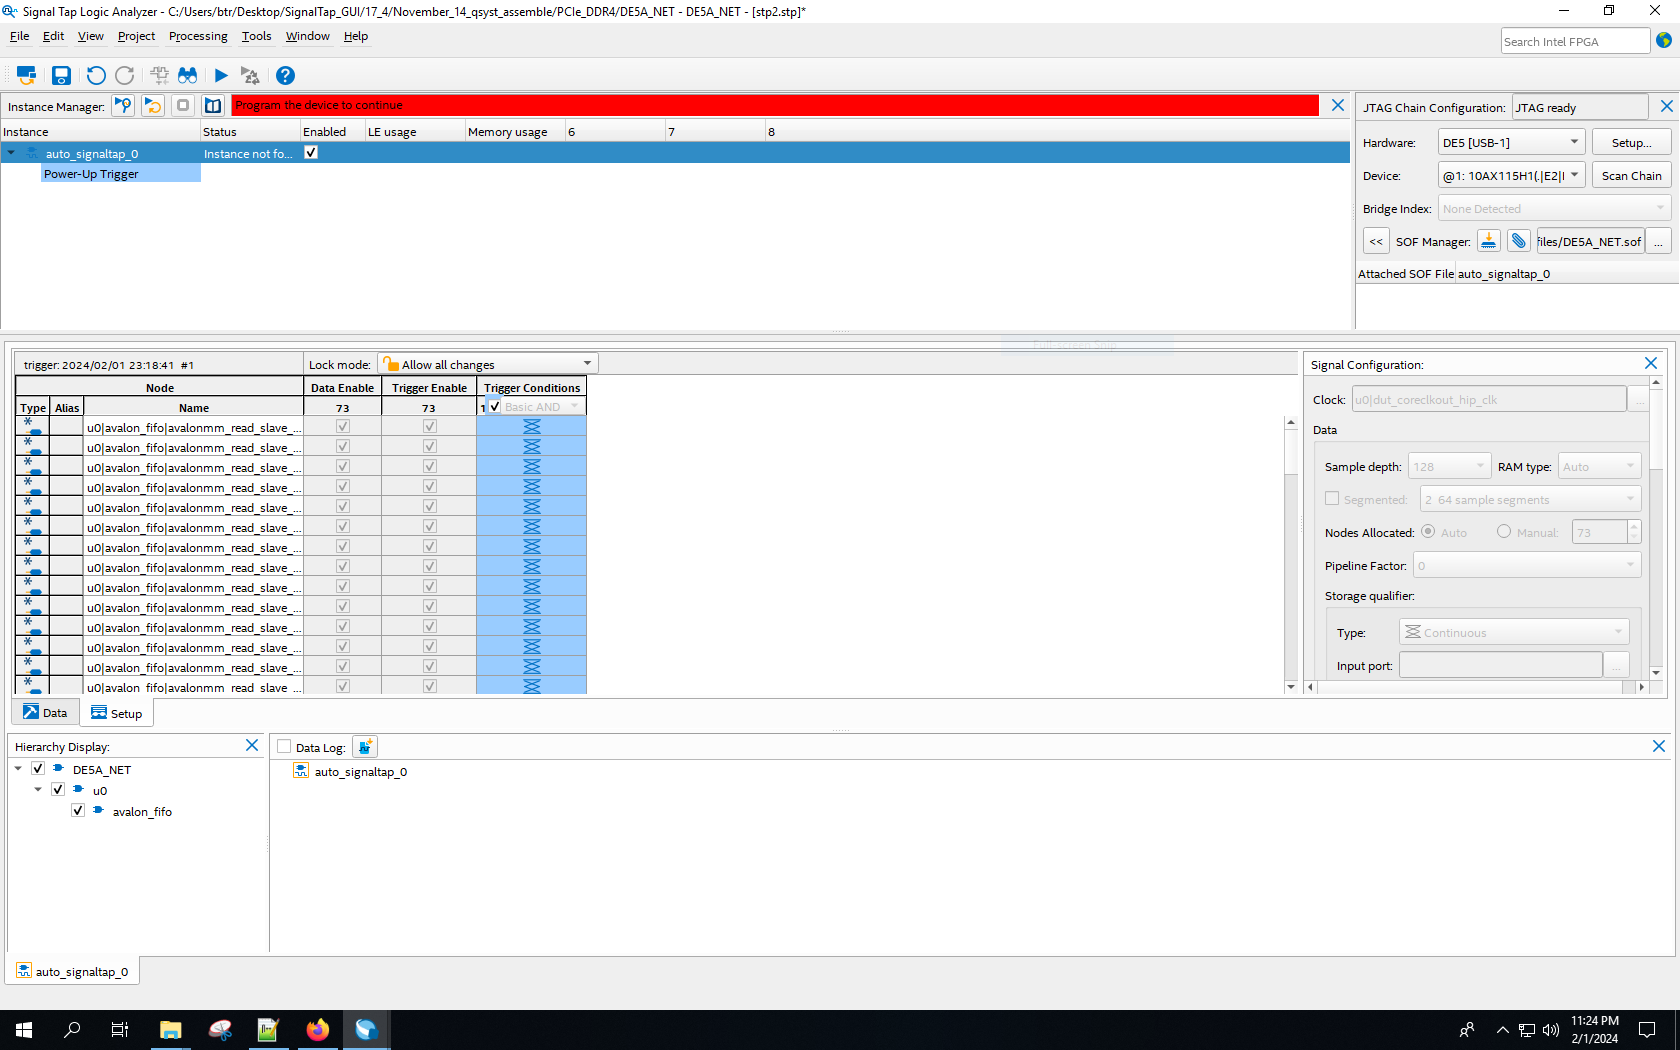Select the Auto radio for Nodes Allocated
The width and height of the screenshot is (1680, 1050).
point(1428,532)
